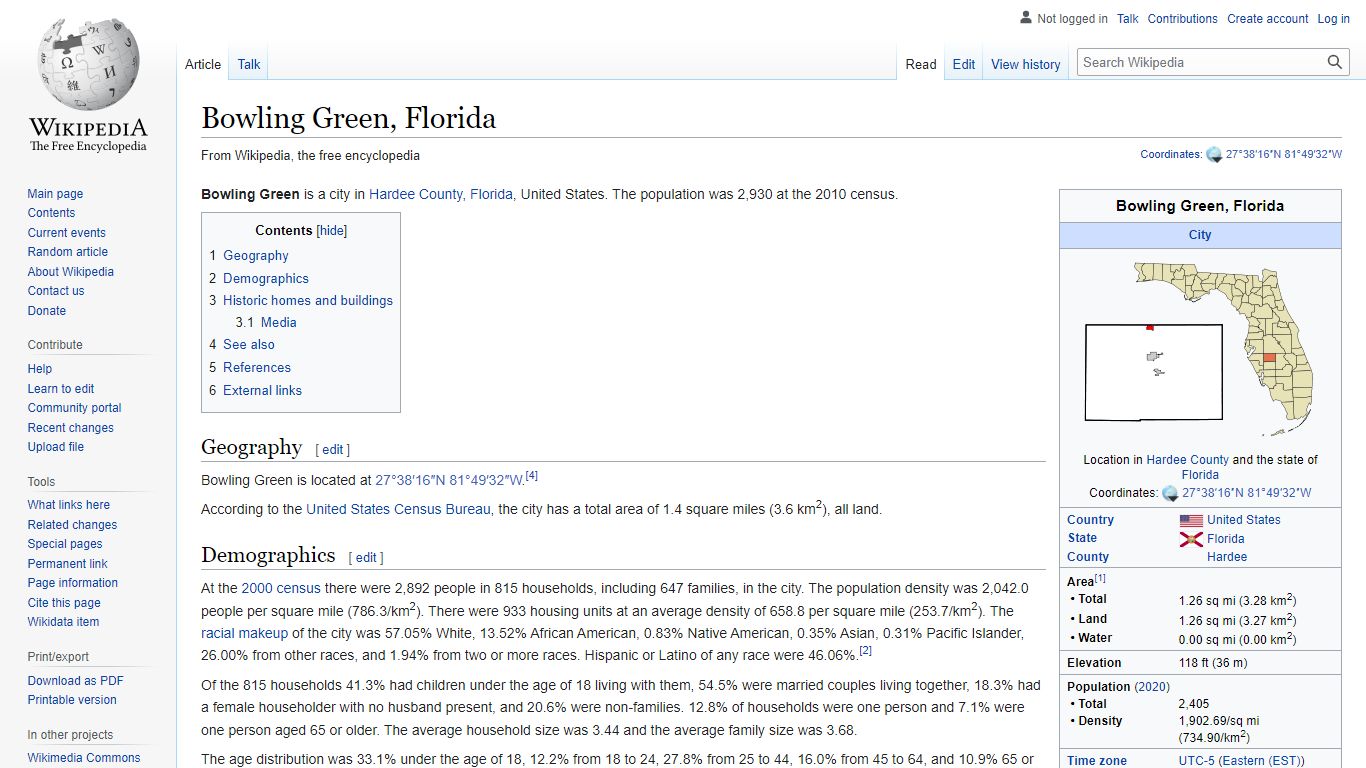Open the Log in link
The width and height of the screenshot is (1366, 768).
point(1334,18)
